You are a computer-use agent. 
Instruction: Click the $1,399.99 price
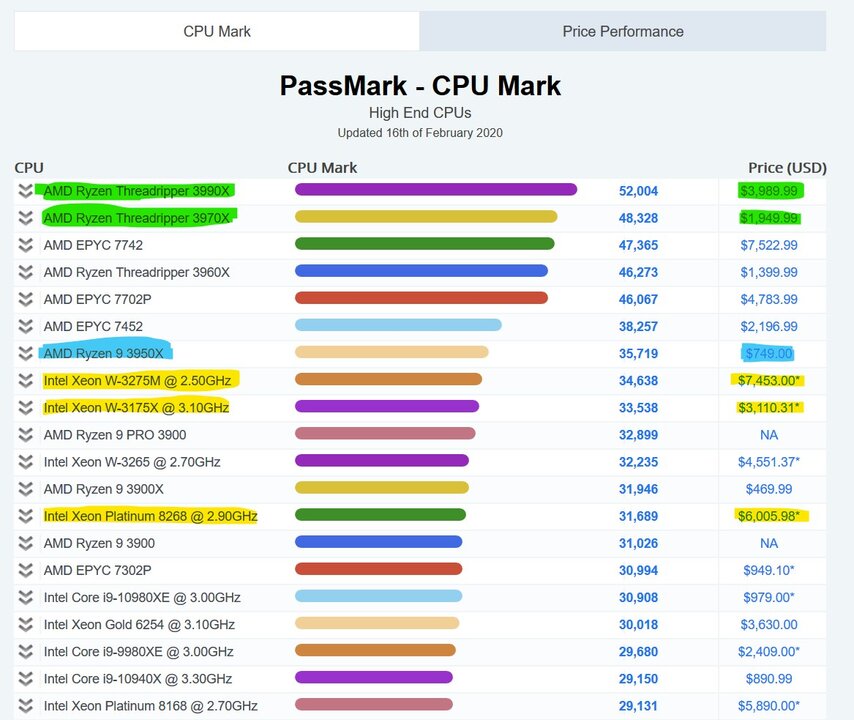[x=768, y=272]
